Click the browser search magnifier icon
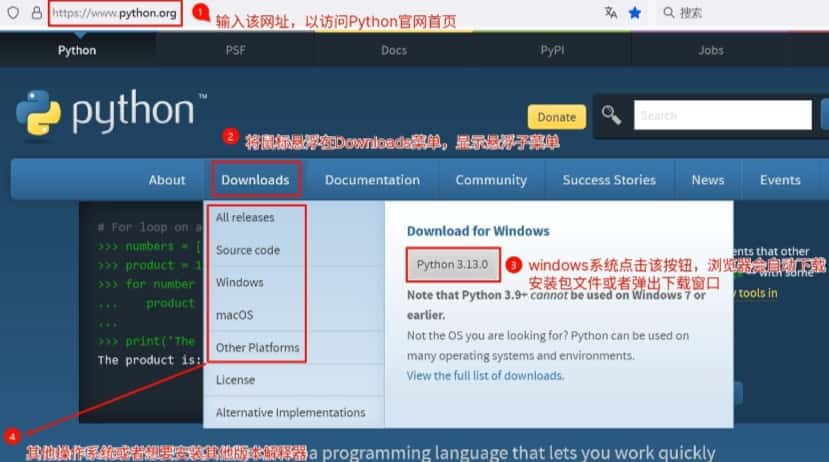 (668, 12)
